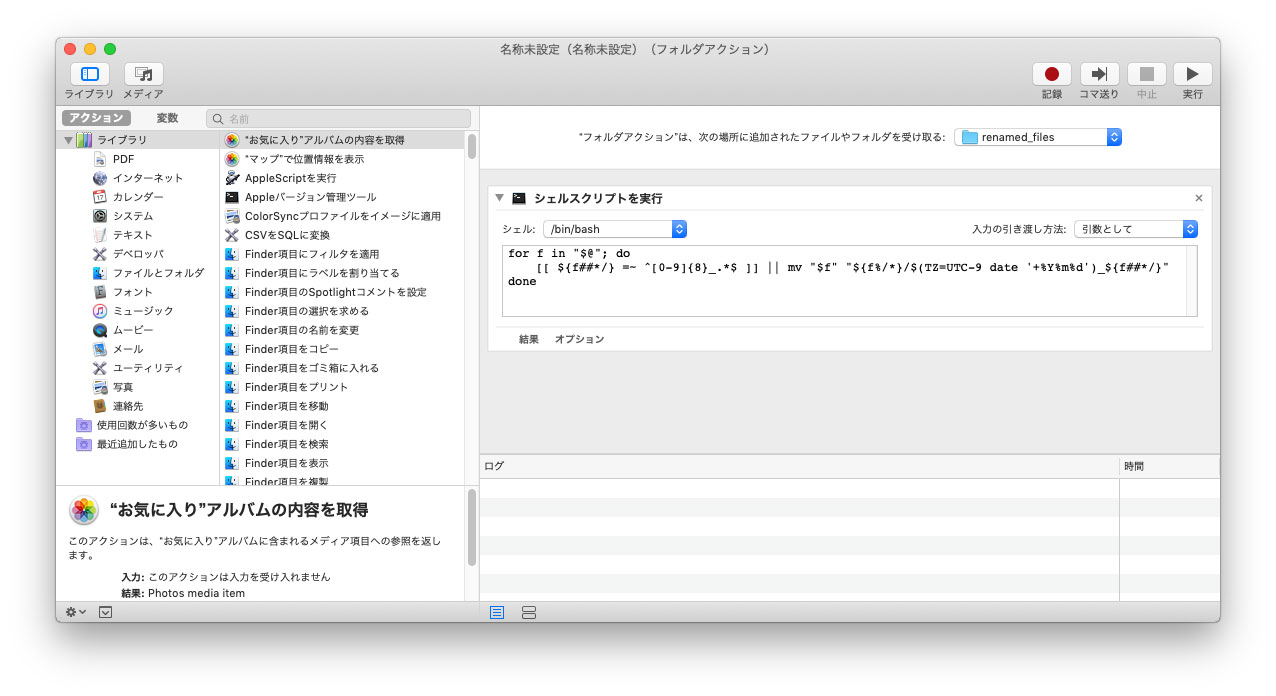Show the log list view

pos(497,612)
